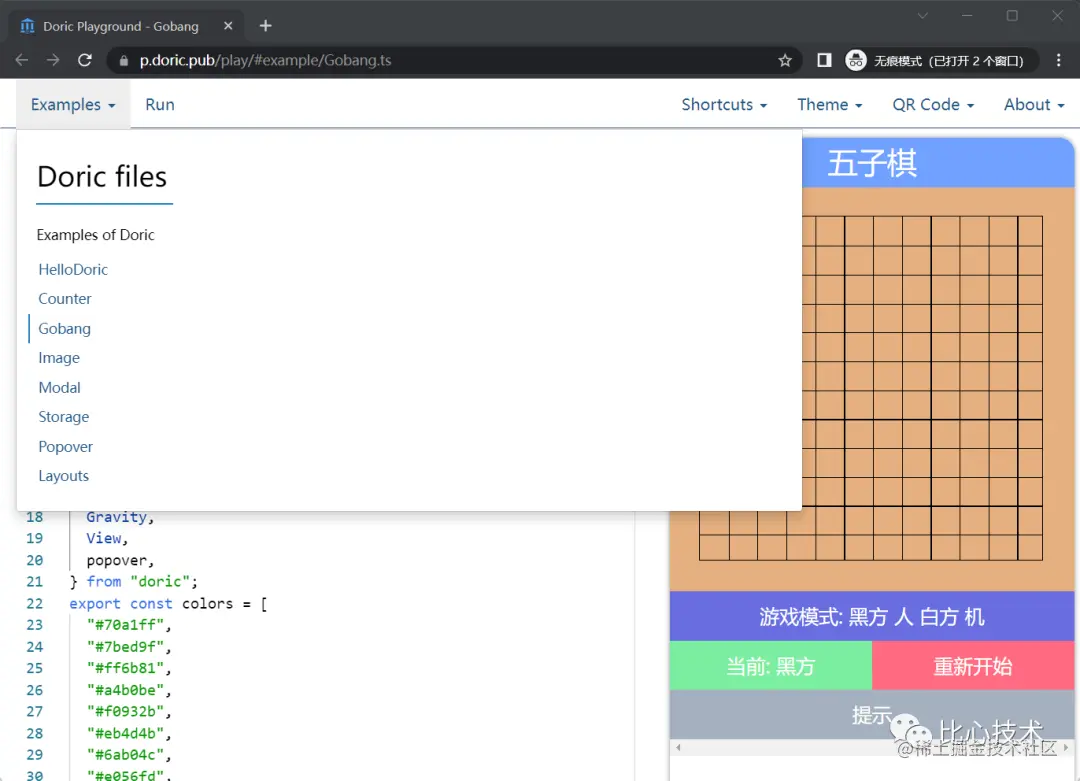Click Gravity on code line 18
The image size is (1080, 781).
pos(116,517)
